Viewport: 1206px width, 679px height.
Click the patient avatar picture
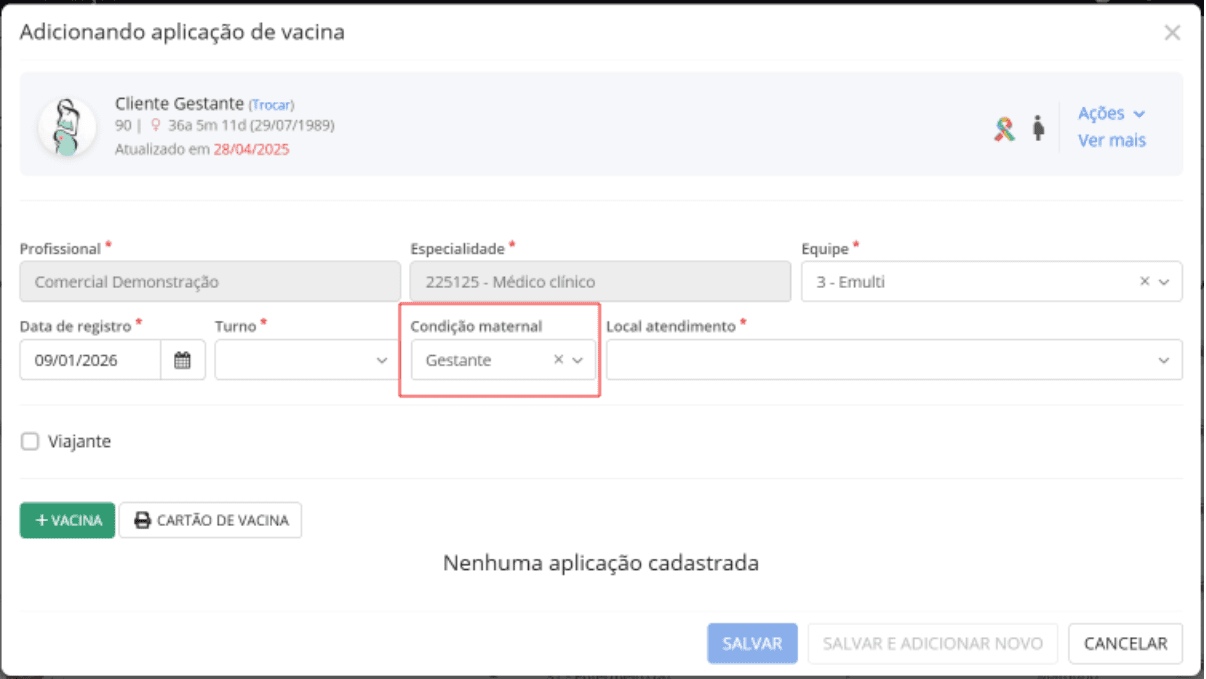67,126
